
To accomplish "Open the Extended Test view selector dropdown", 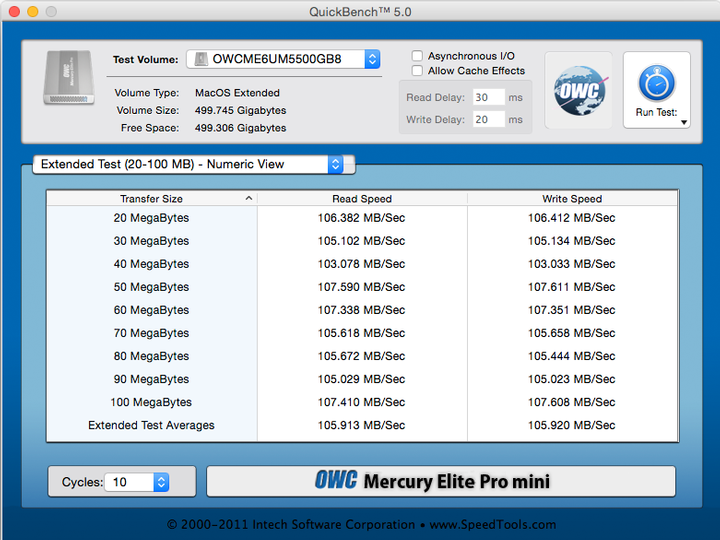I will [335, 164].
